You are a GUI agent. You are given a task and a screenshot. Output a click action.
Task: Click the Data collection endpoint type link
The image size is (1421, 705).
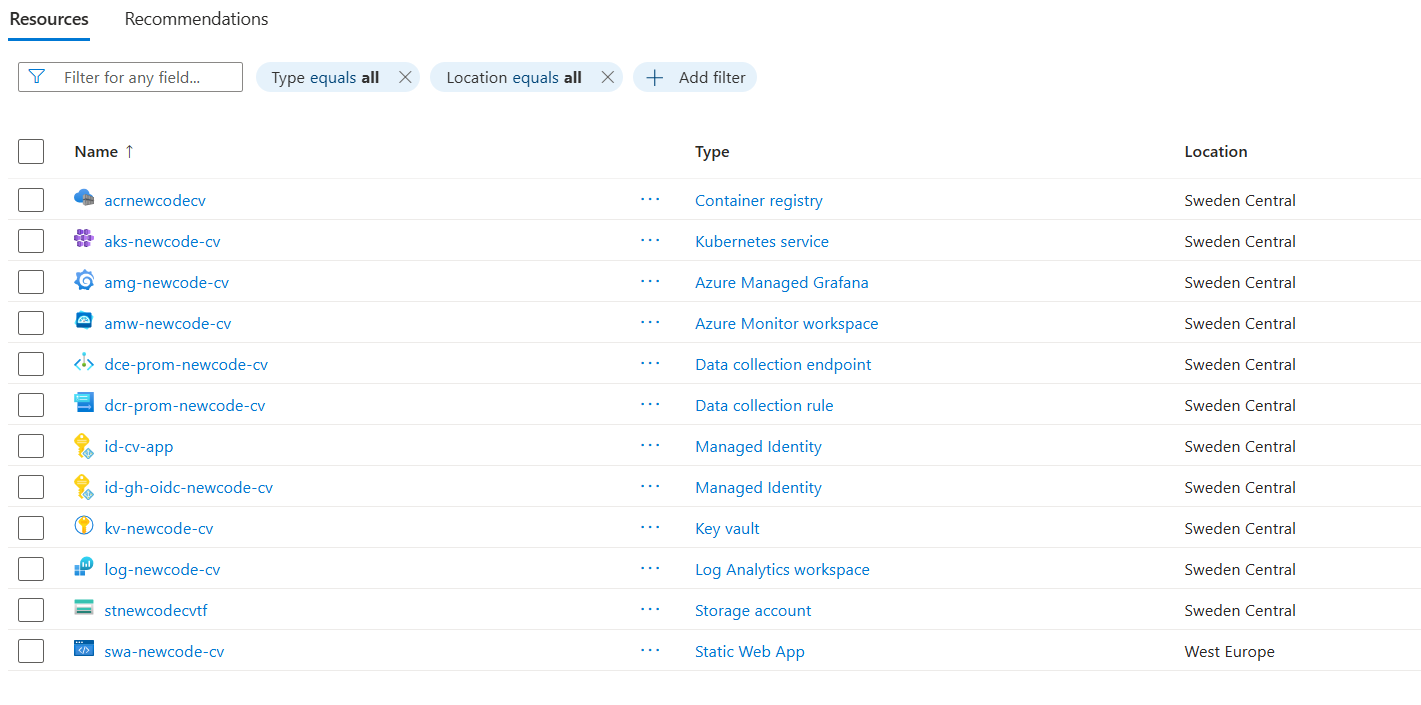pyautogui.click(x=783, y=364)
